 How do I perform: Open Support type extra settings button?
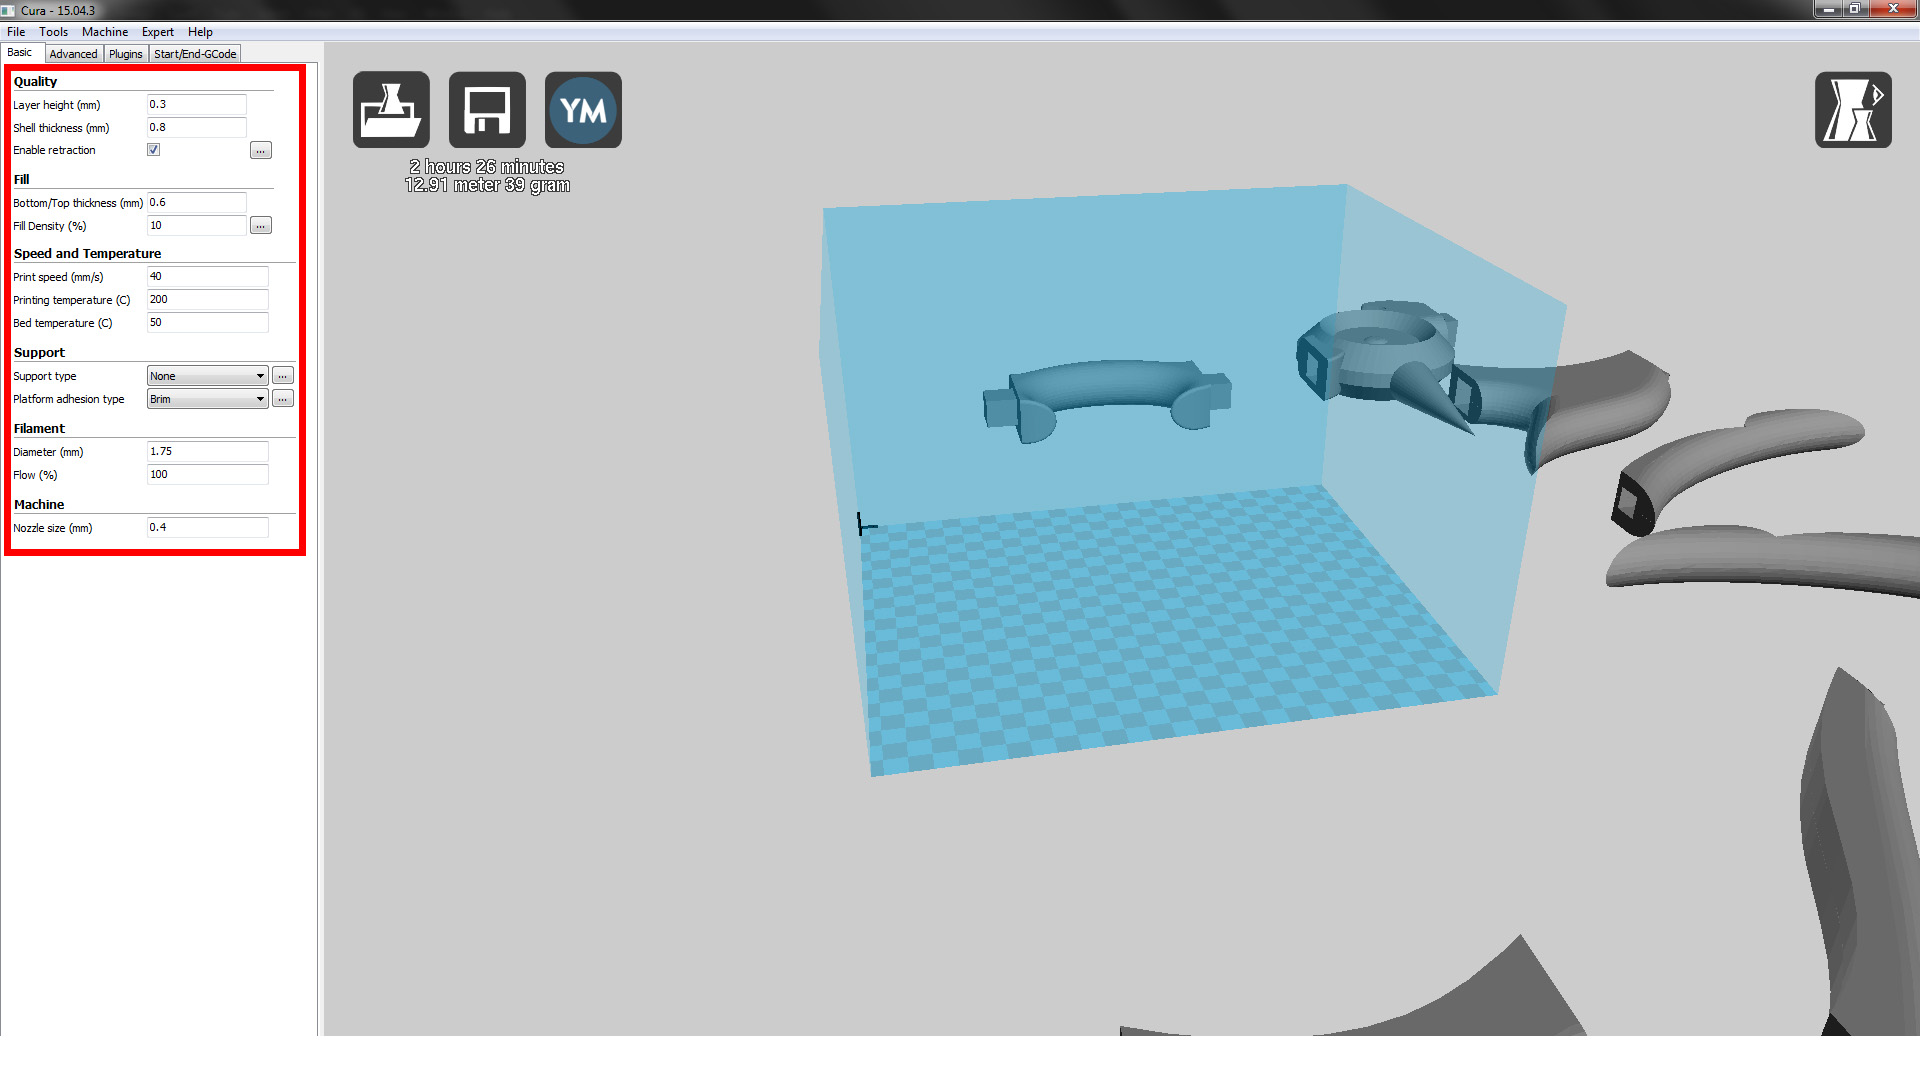(283, 376)
